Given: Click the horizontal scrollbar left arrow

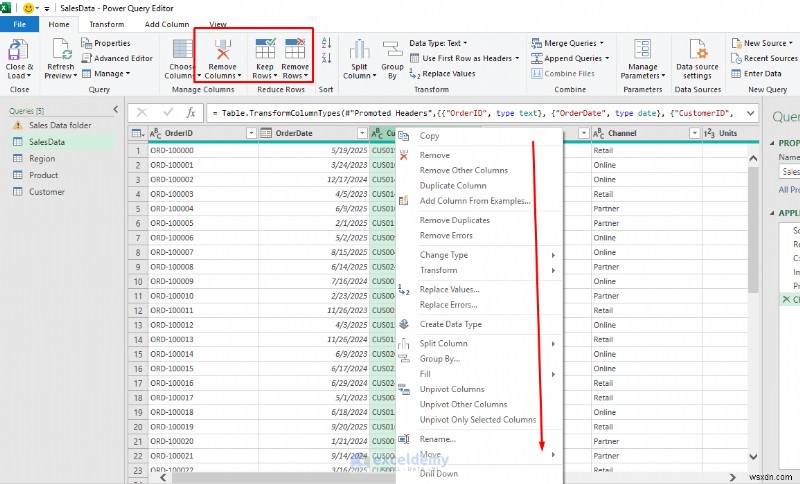Looking at the screenshot, I should [x=163, y=478].
